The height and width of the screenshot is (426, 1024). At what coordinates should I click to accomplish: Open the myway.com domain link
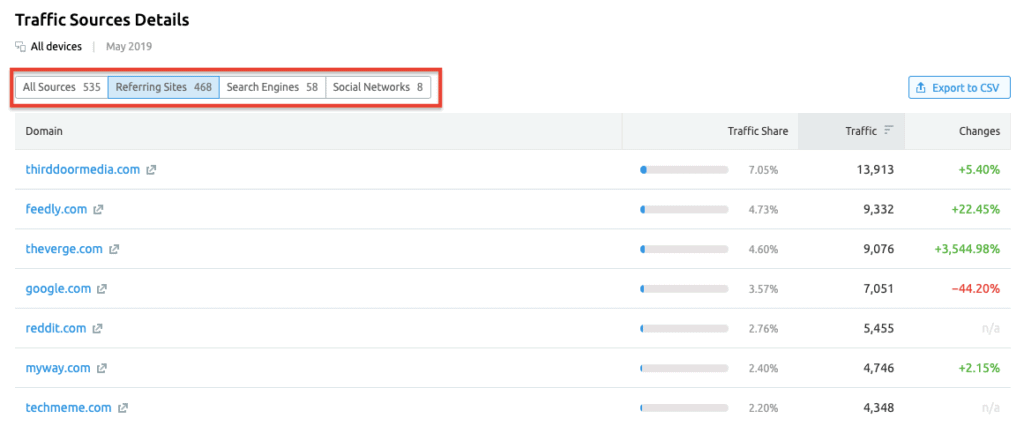(x=57, y=369)
